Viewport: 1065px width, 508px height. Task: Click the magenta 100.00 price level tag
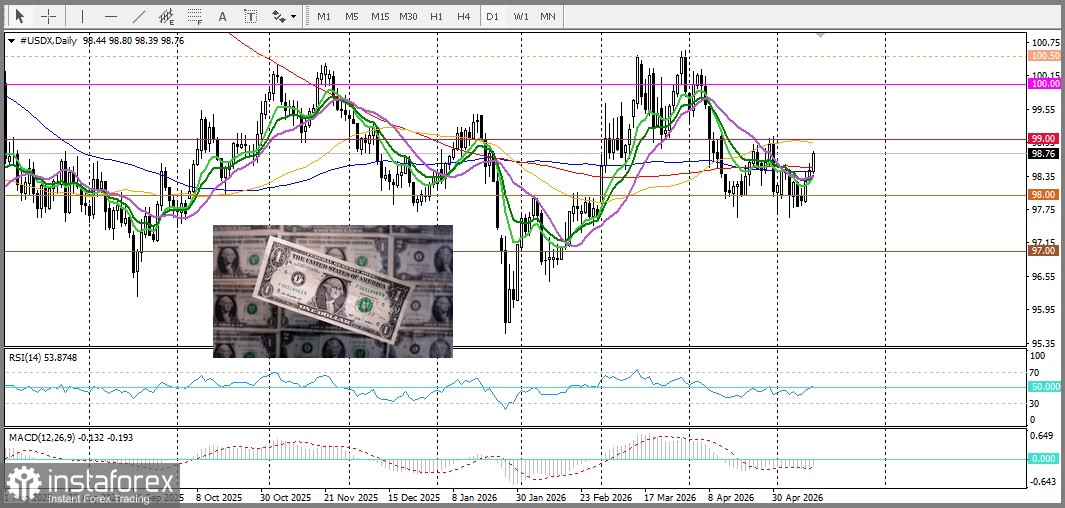(x=1045, y=84)
